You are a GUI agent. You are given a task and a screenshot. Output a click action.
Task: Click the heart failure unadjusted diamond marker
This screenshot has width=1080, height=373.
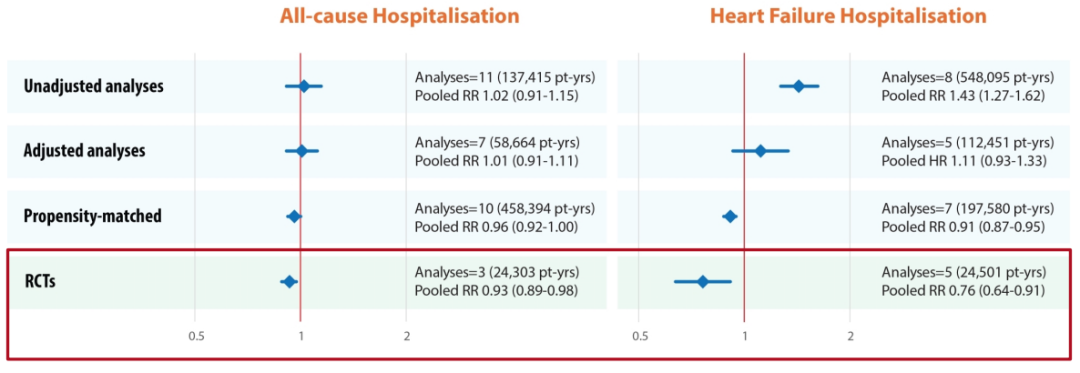pyautogui.click(x=798, y=86)
